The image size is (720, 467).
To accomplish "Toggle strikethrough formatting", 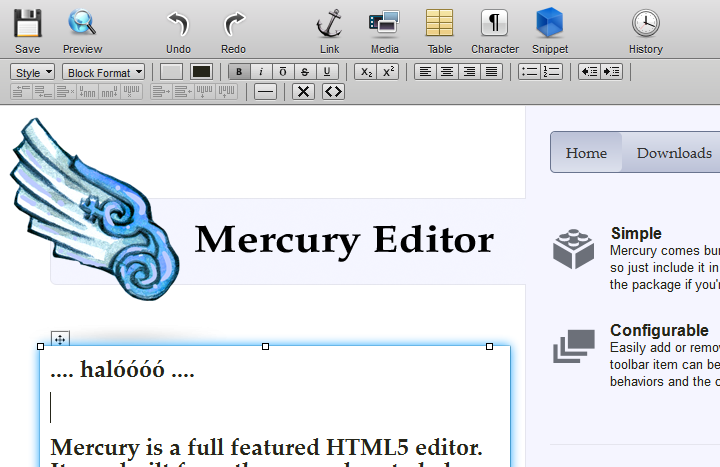I will [x=305, y=72].
